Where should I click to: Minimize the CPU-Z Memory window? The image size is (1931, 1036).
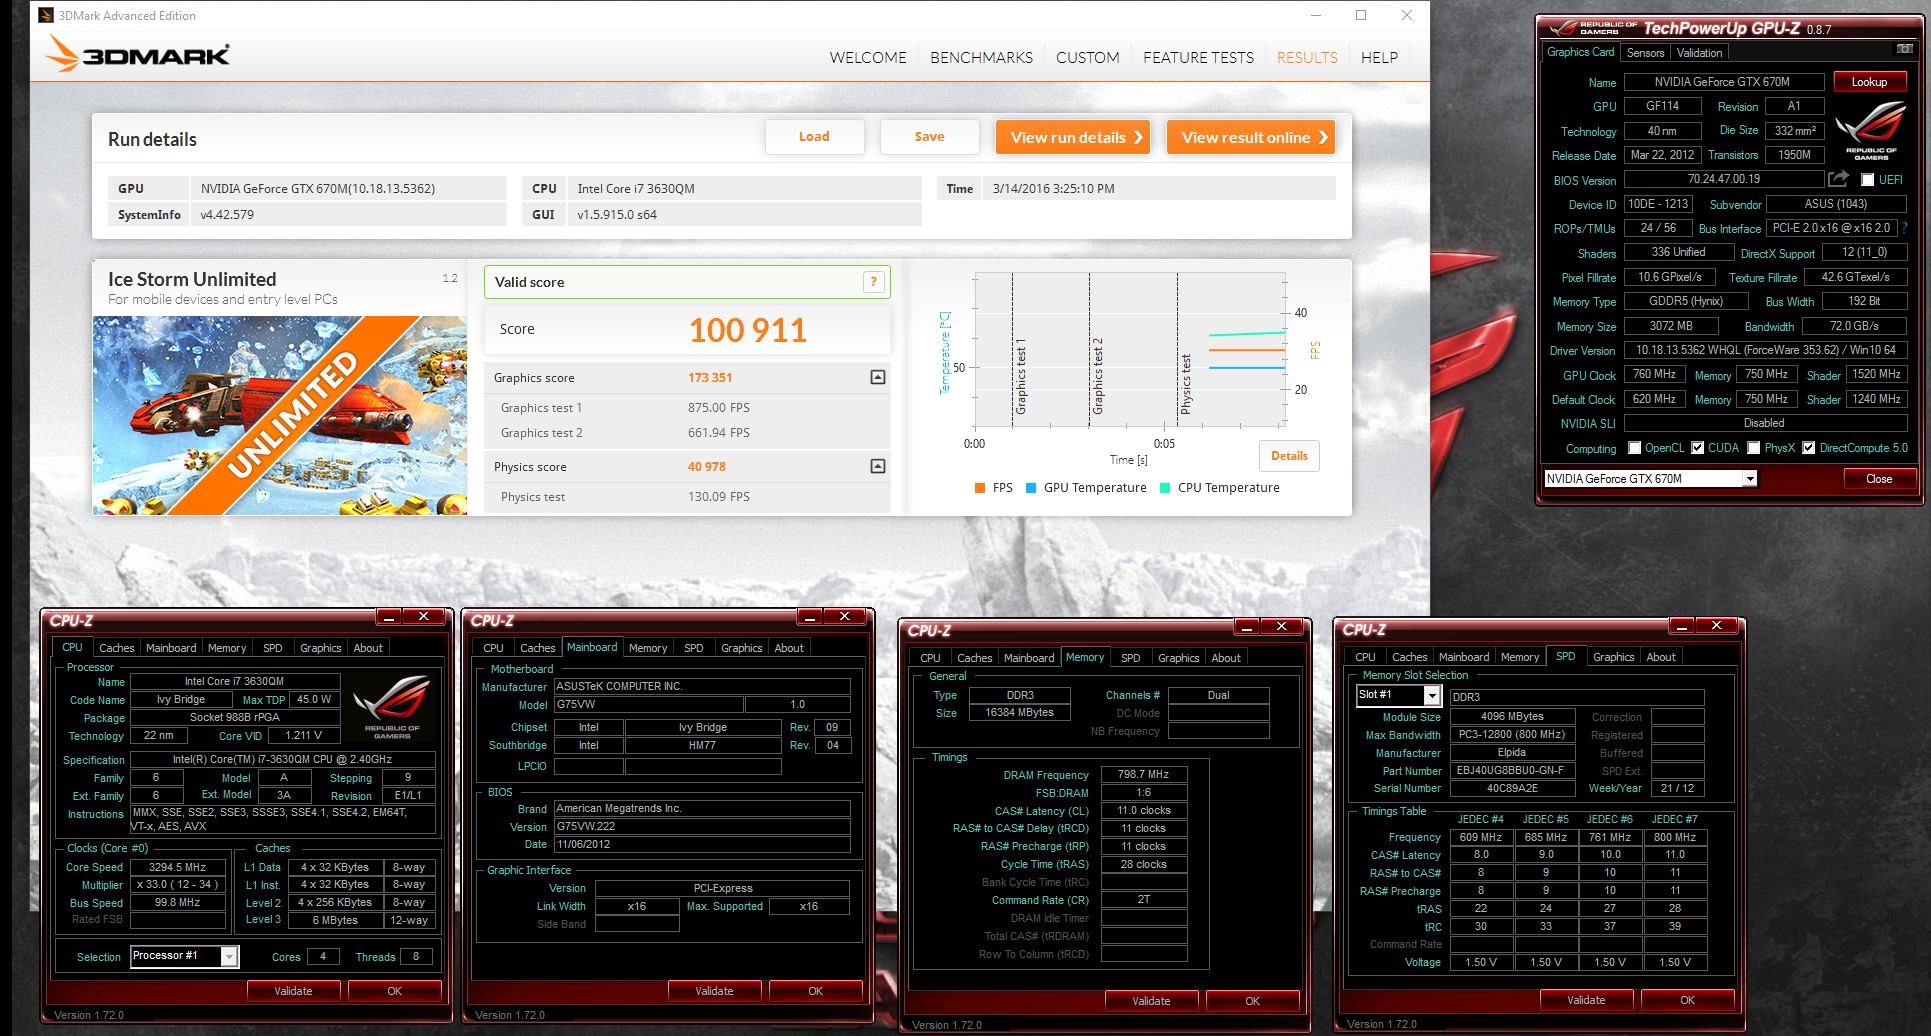click(1247, 626)
